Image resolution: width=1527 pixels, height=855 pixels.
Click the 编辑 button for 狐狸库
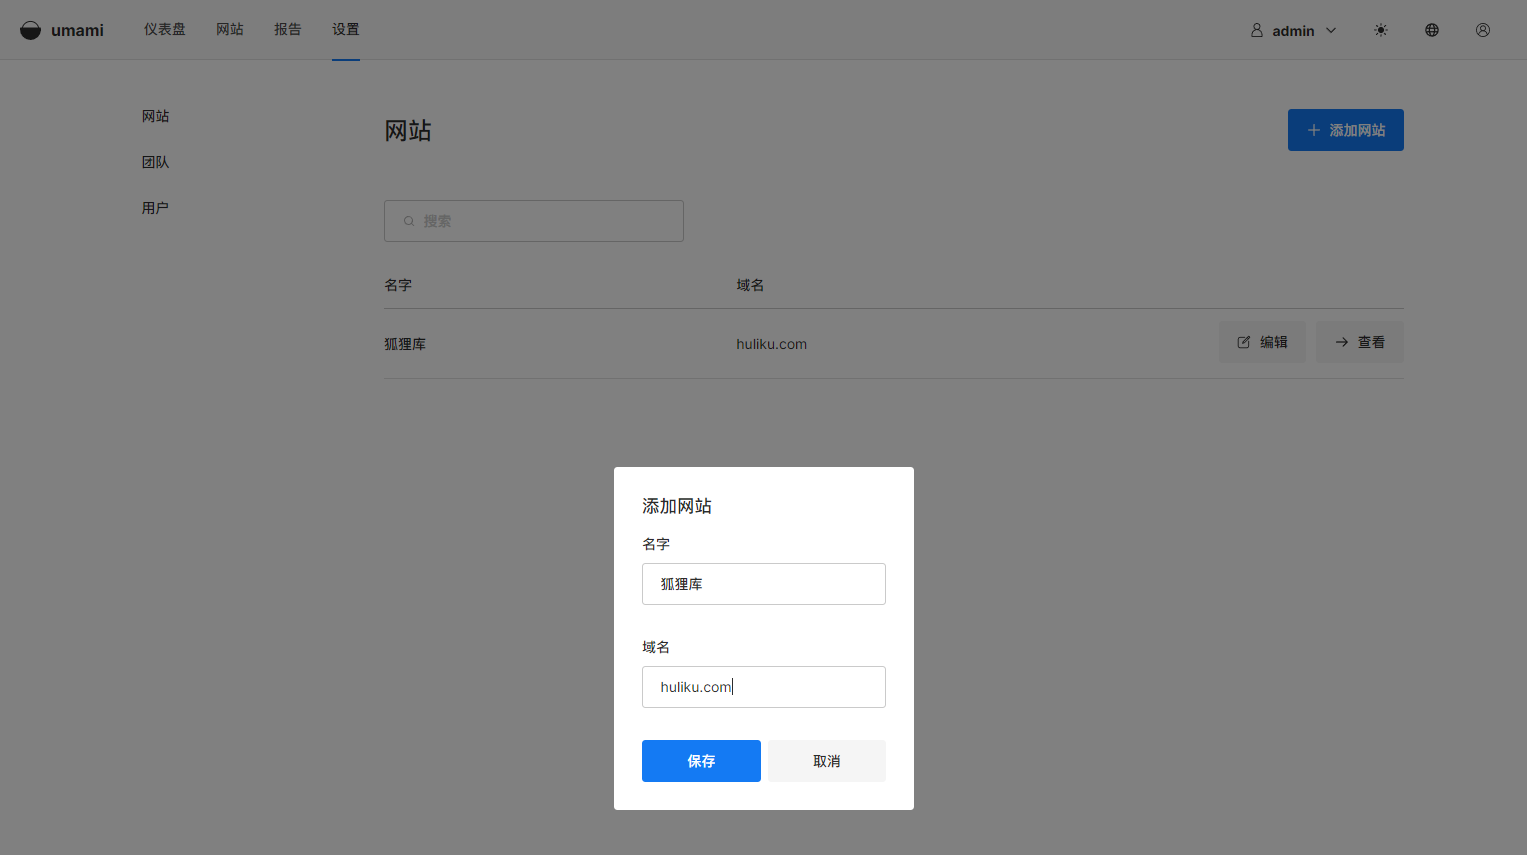click(1262, 342)
